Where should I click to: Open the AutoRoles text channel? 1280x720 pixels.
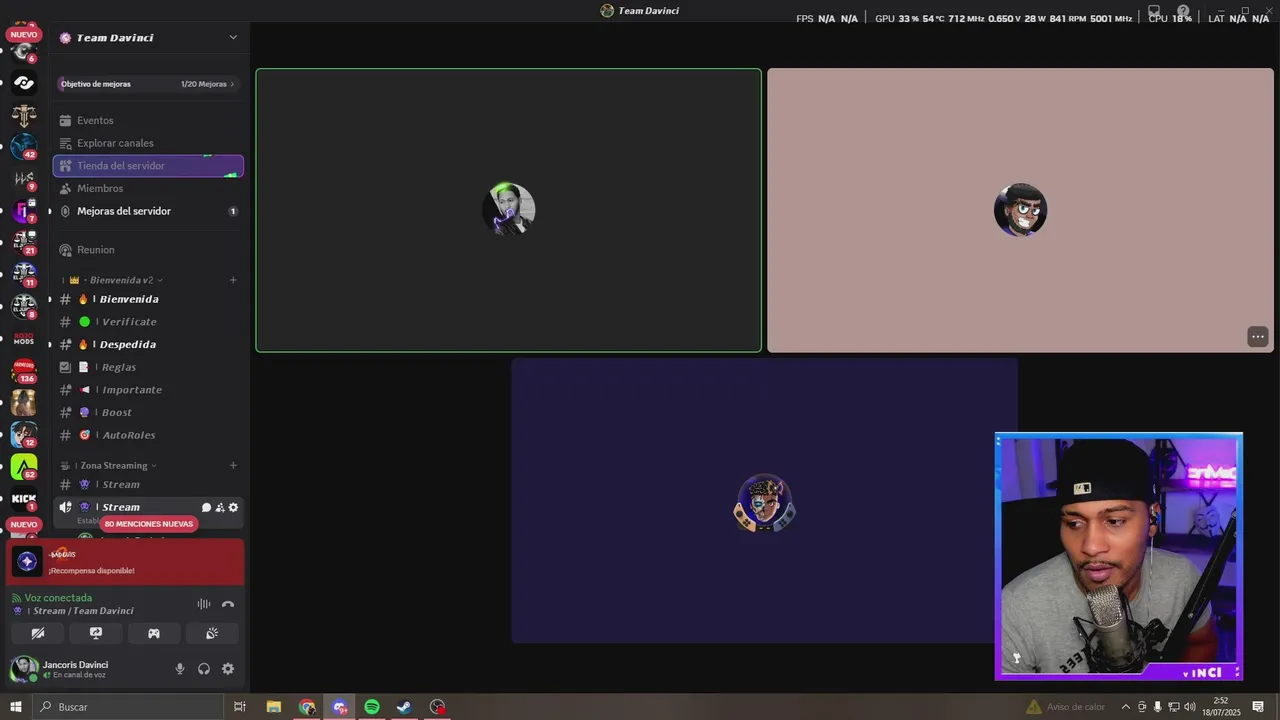(x=148, y=435)
